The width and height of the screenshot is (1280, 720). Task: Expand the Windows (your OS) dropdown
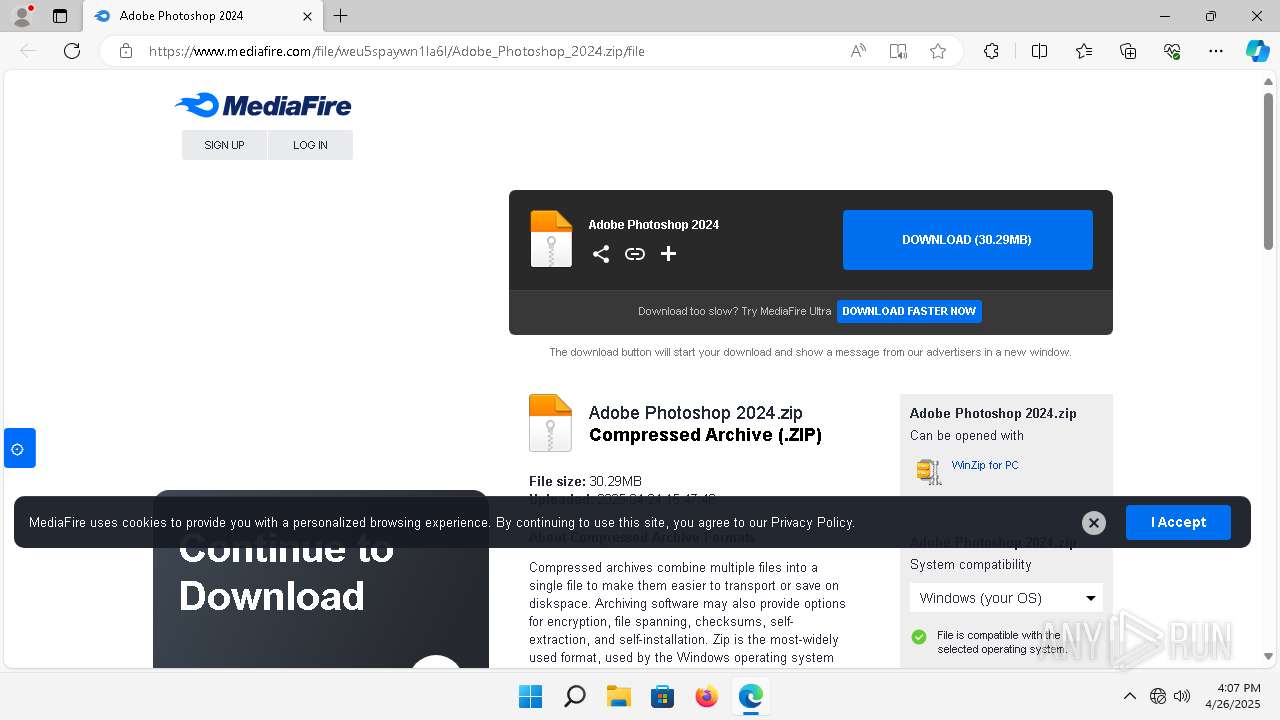[x=1006, y=598]
